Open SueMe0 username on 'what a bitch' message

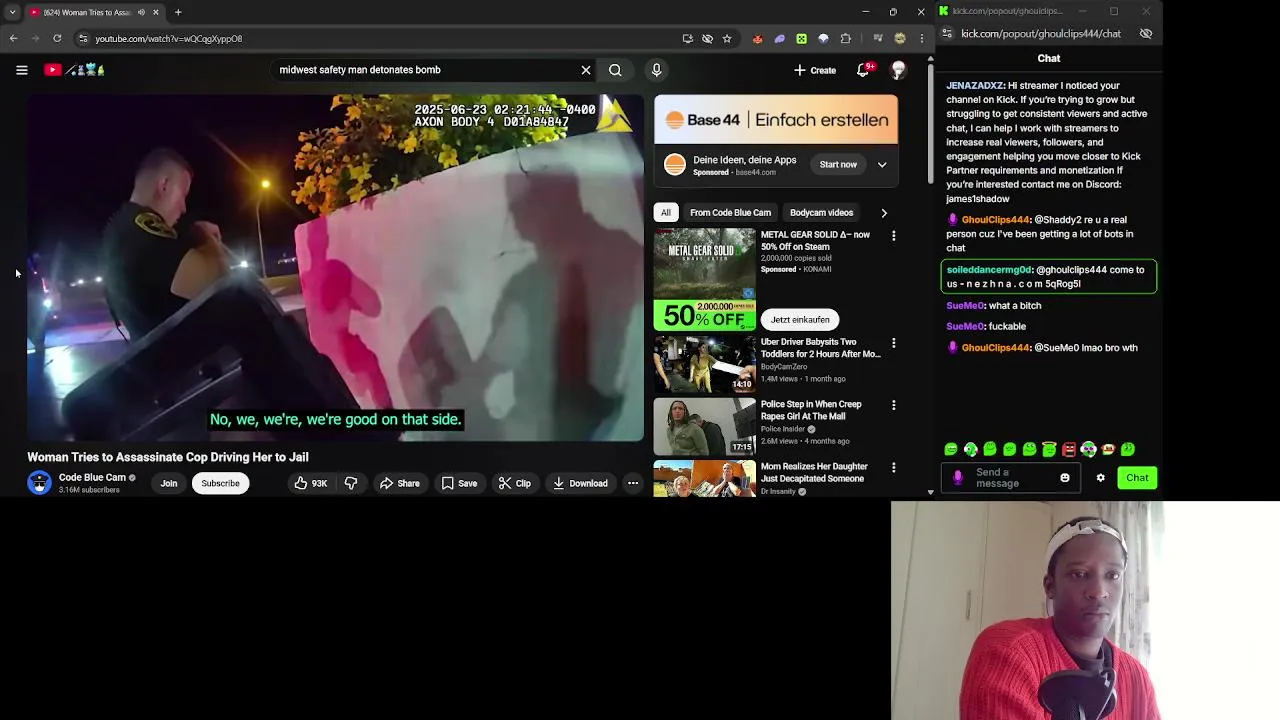[965, 306]
